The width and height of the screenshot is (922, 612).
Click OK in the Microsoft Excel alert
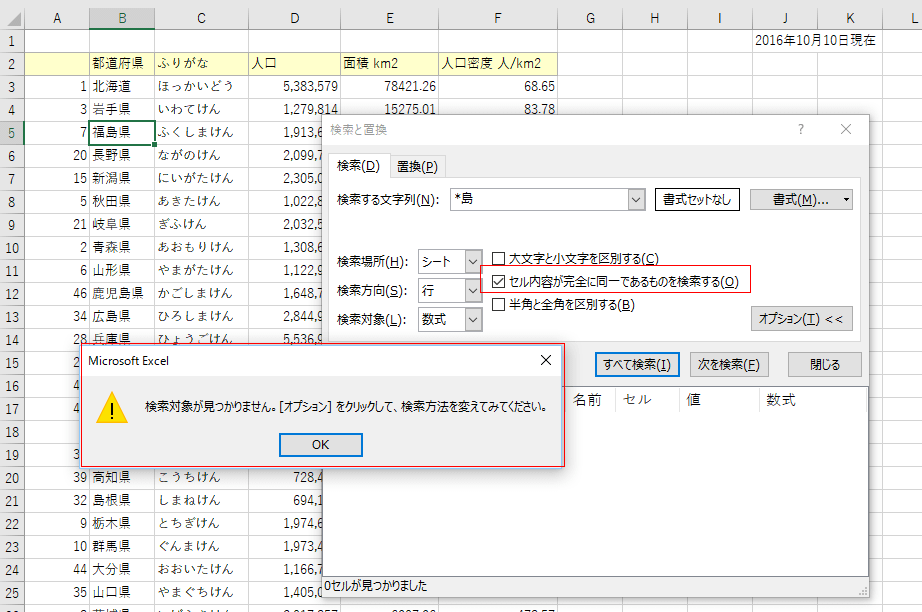tap(321, 445)
